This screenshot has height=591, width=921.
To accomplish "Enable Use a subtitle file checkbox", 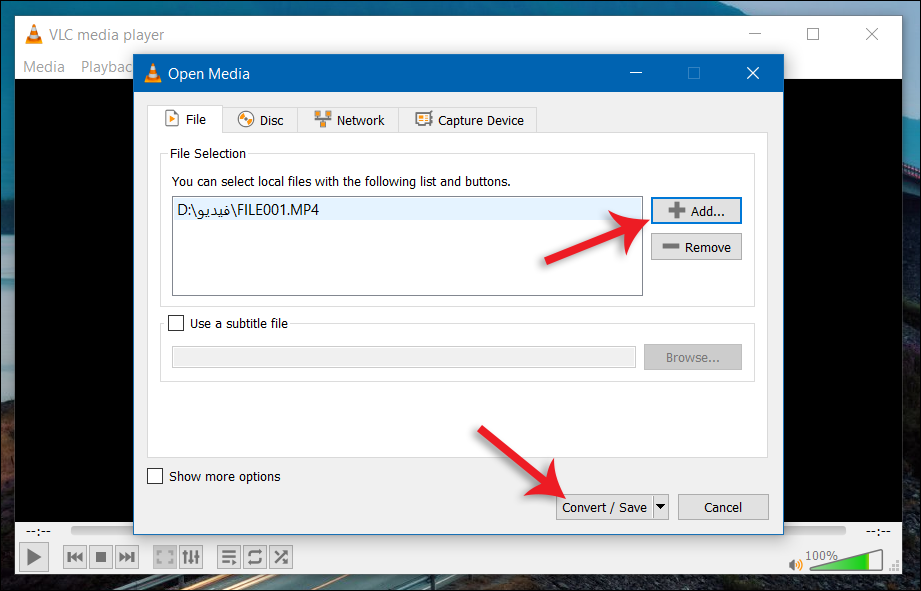I will click(x=176, y=323).
